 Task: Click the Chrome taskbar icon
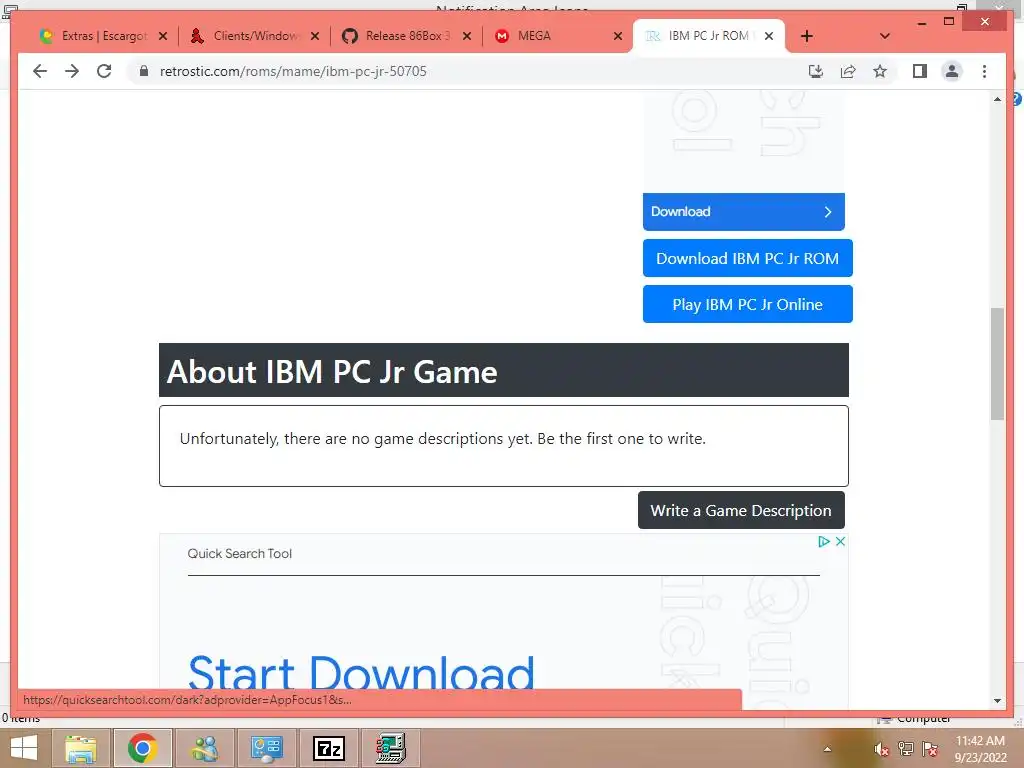(x=142, y=748)
